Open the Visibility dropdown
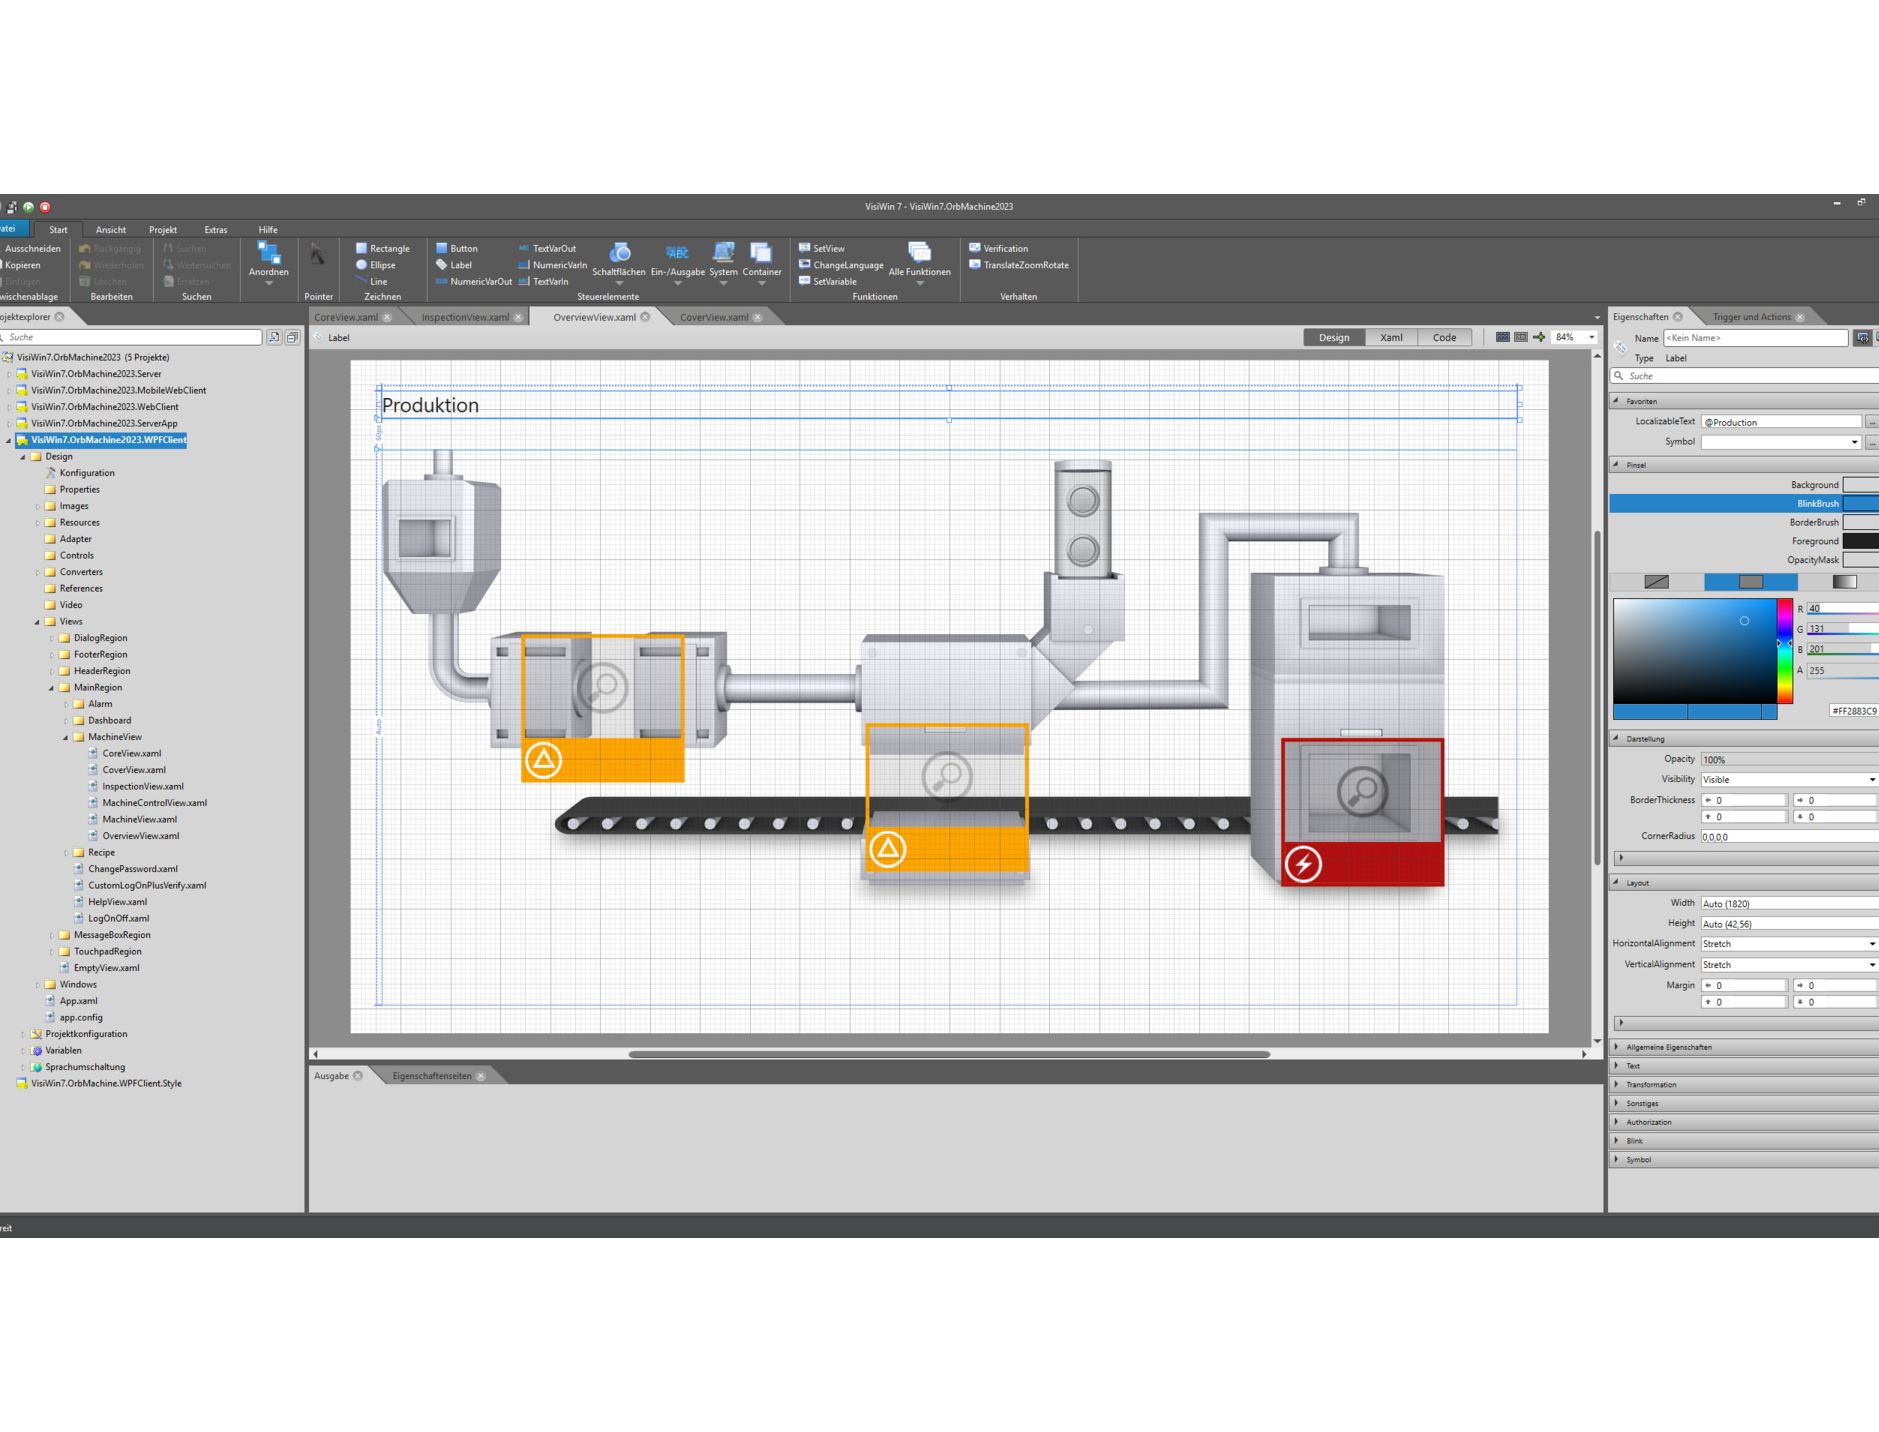The width and height of the screenshot is (1879, 1432). [x=1871, y=779]
